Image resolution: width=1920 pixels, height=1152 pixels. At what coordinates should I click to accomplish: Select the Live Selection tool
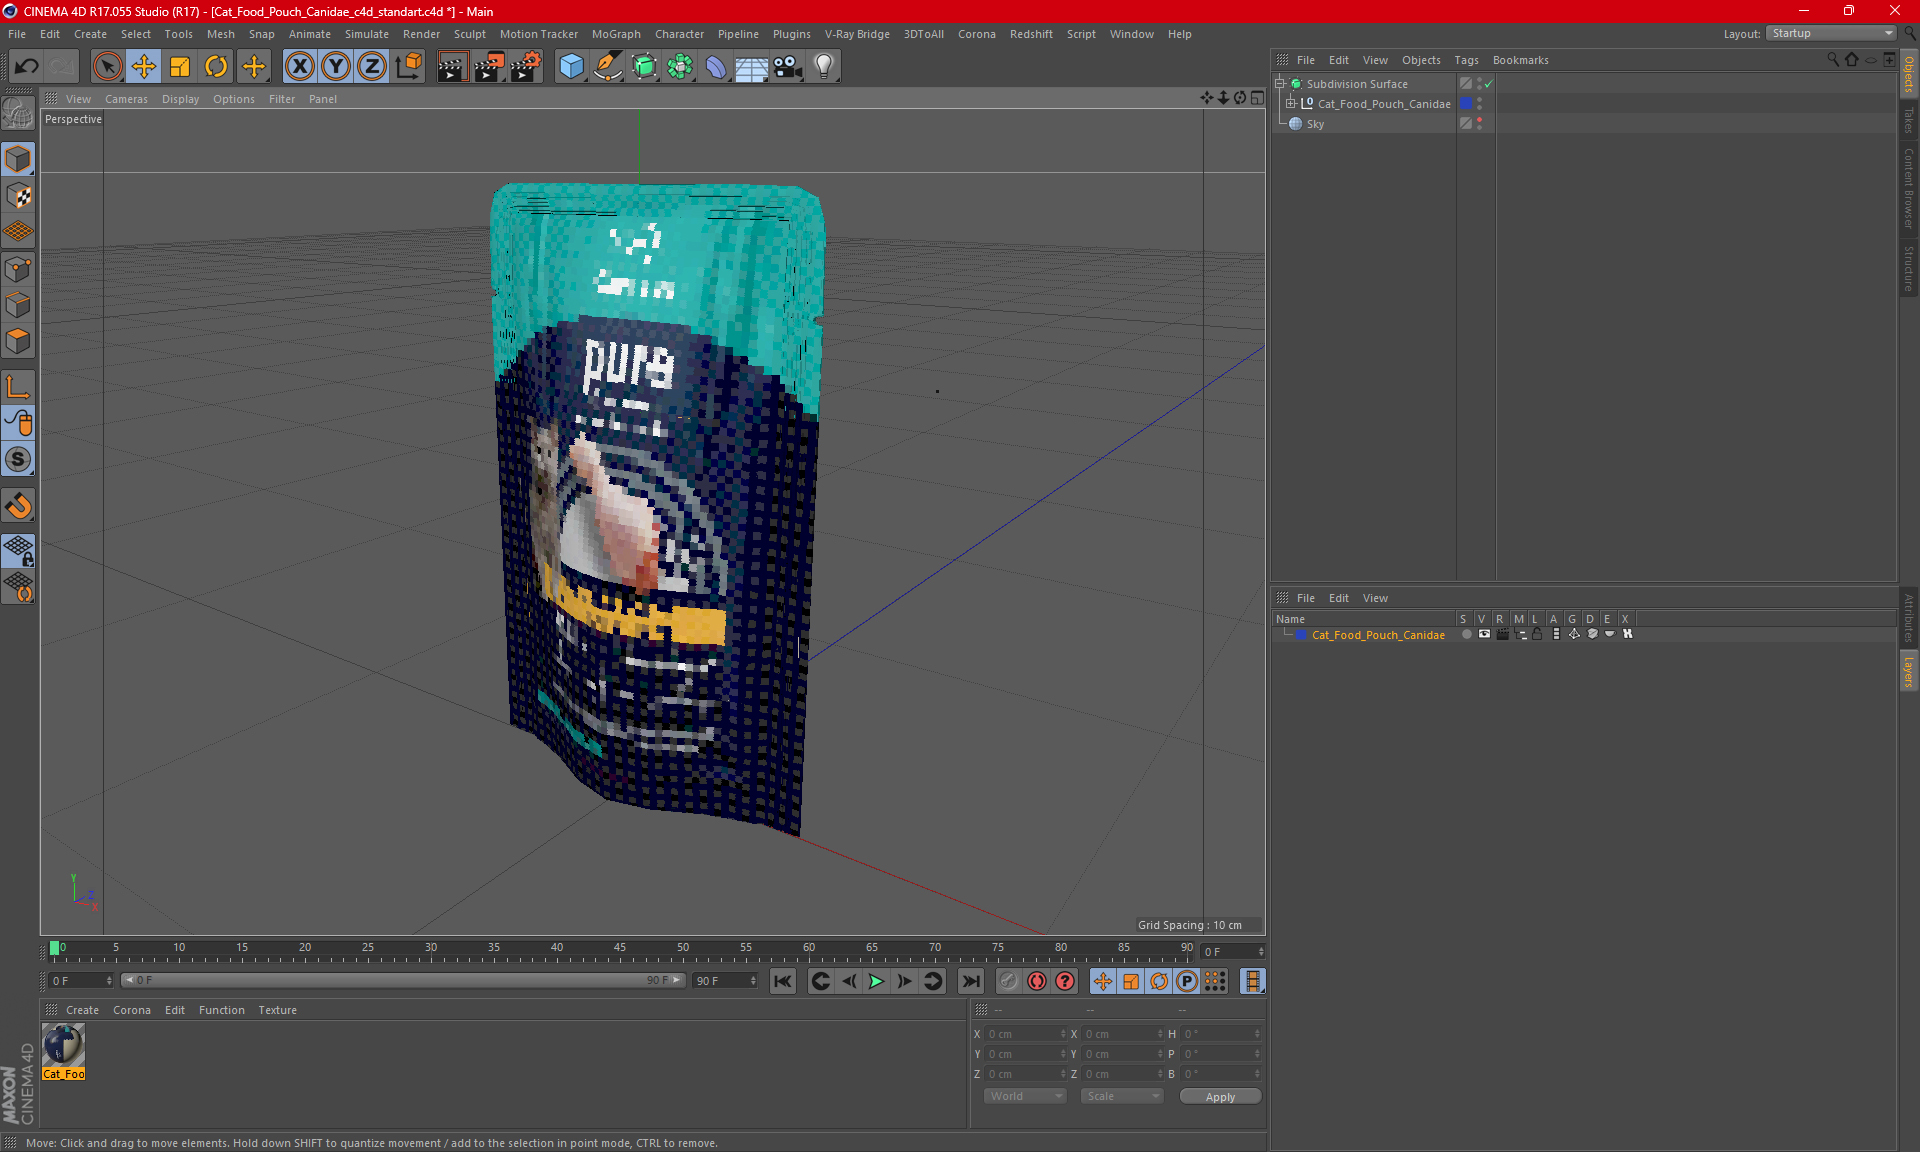[x=107, y=67]
